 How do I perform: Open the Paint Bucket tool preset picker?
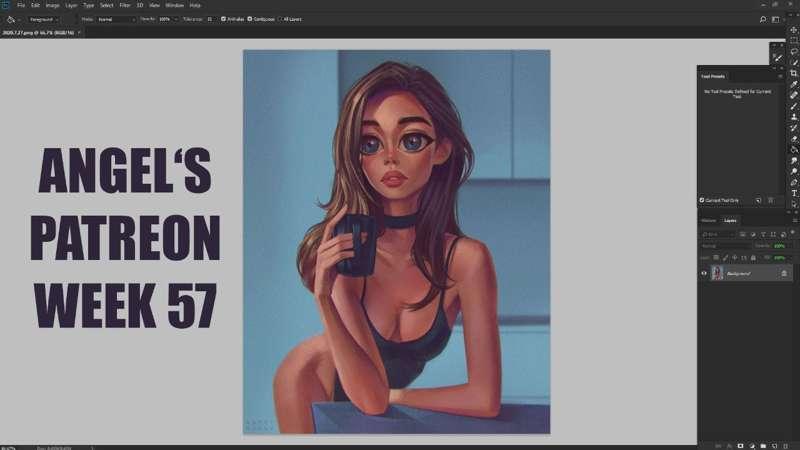click(x=13, y=19)
